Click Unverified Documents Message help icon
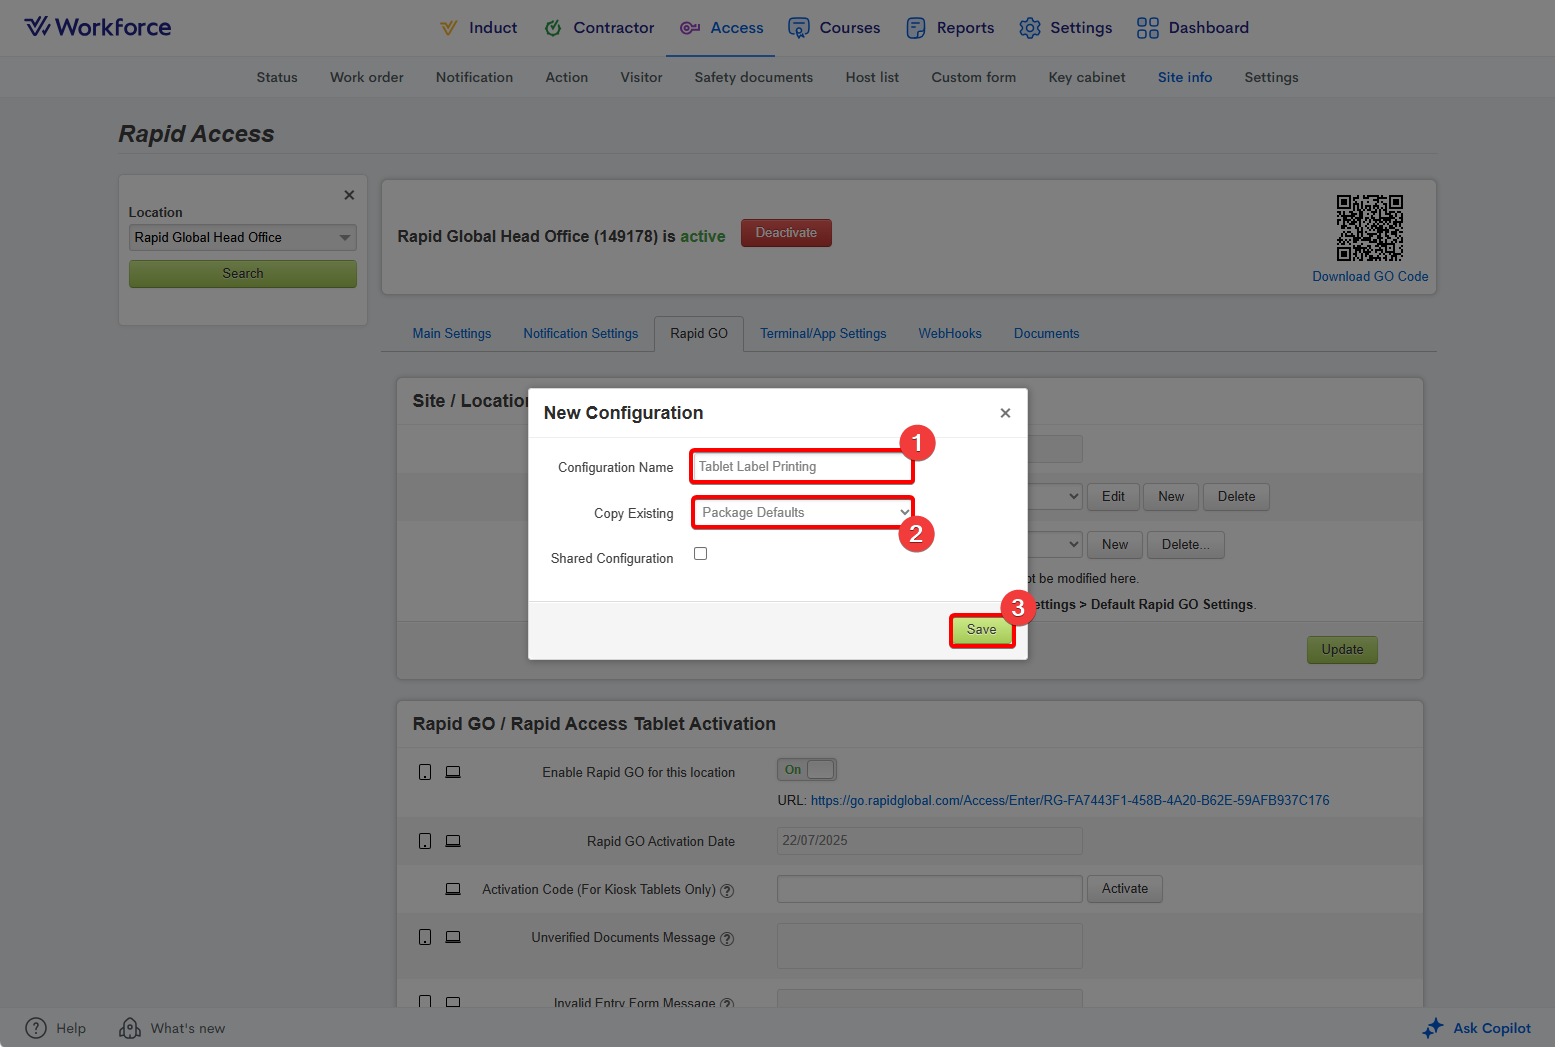The width and height of the screenshot is (1555, 1047). [727, 939]
